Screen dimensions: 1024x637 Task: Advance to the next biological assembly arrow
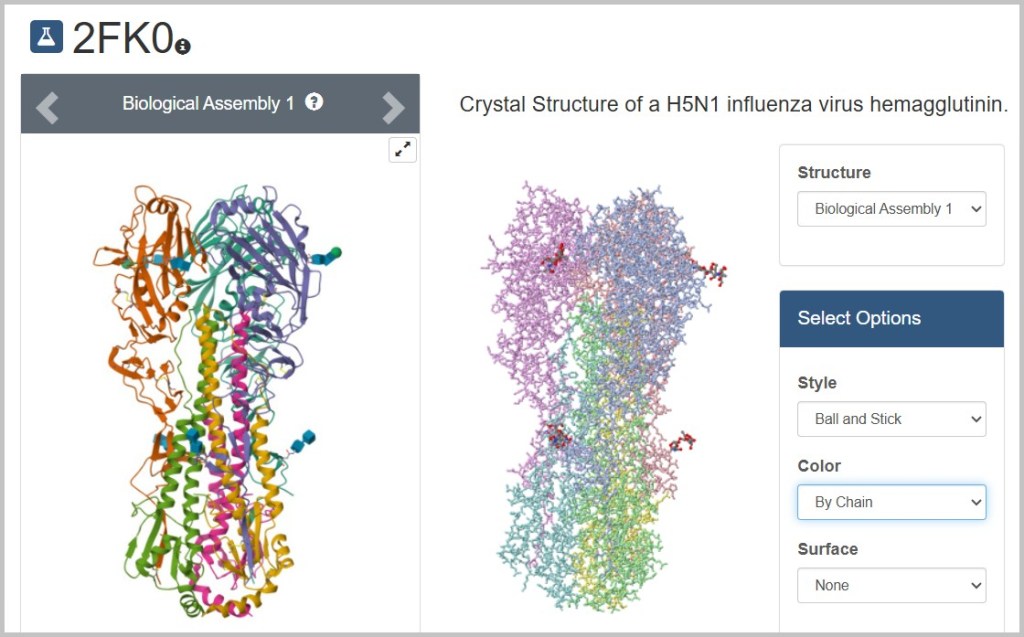[393, 107]
